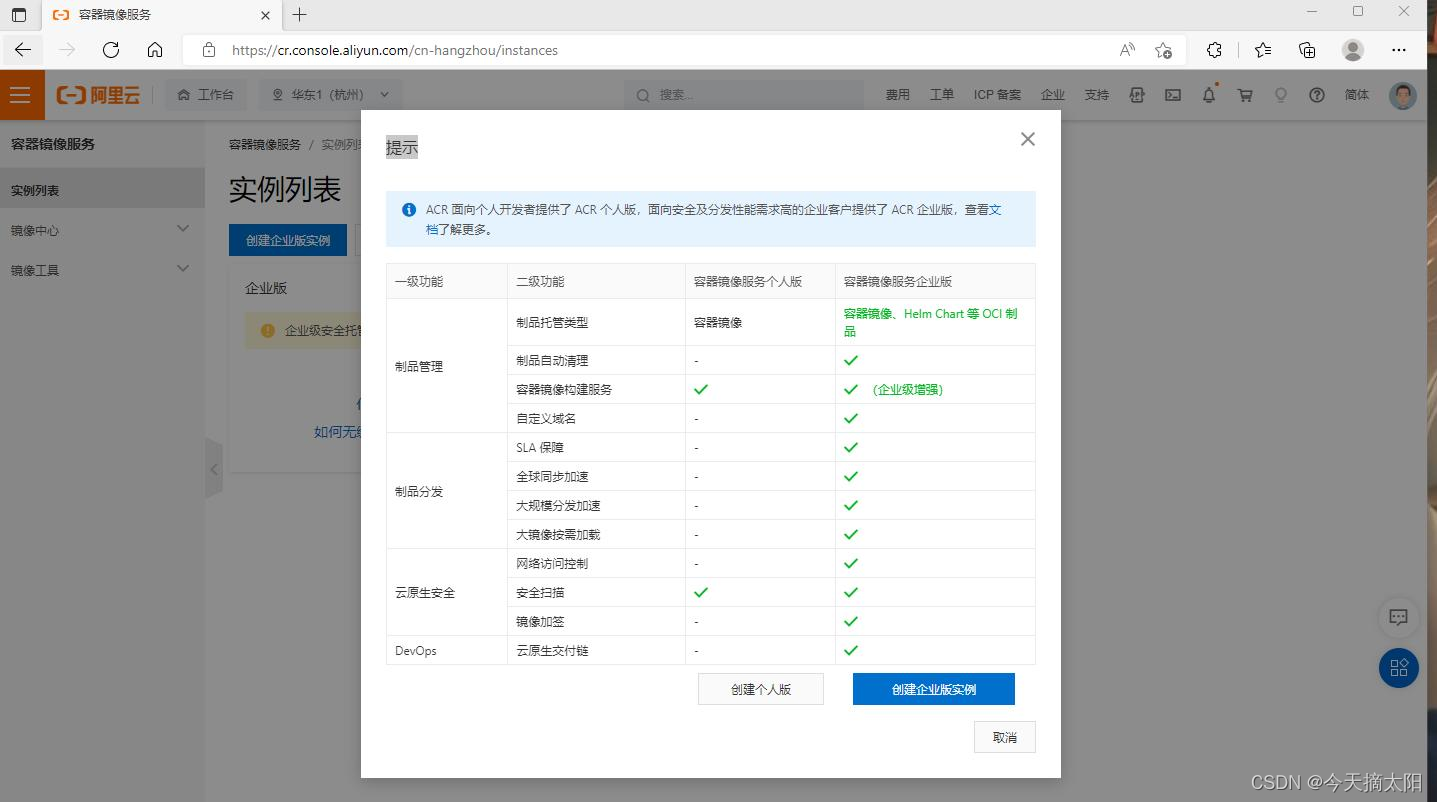Switch language via 简体
Image resolution: width=1437 pixels, height=802 pixels.
(1357, 95)
